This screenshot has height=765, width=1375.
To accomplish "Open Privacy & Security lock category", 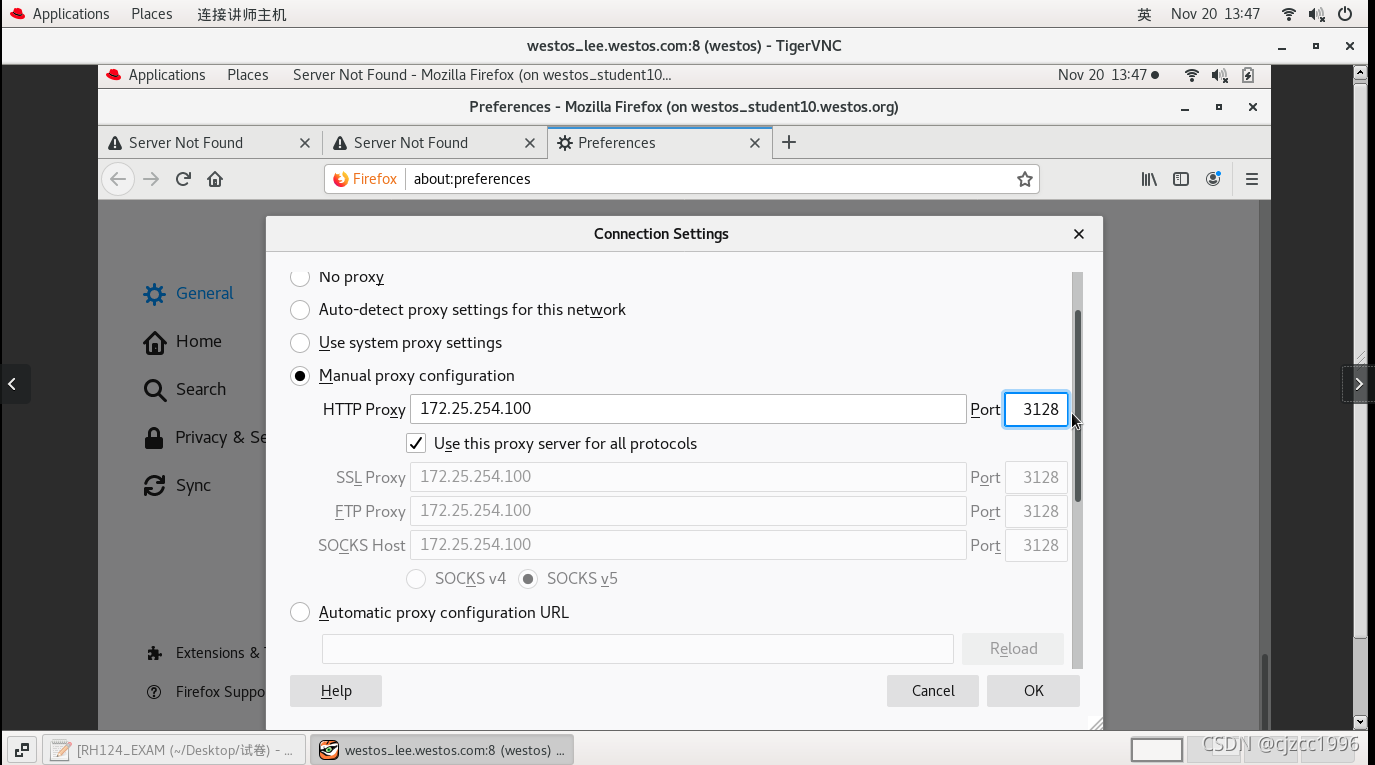I will 154,437.
